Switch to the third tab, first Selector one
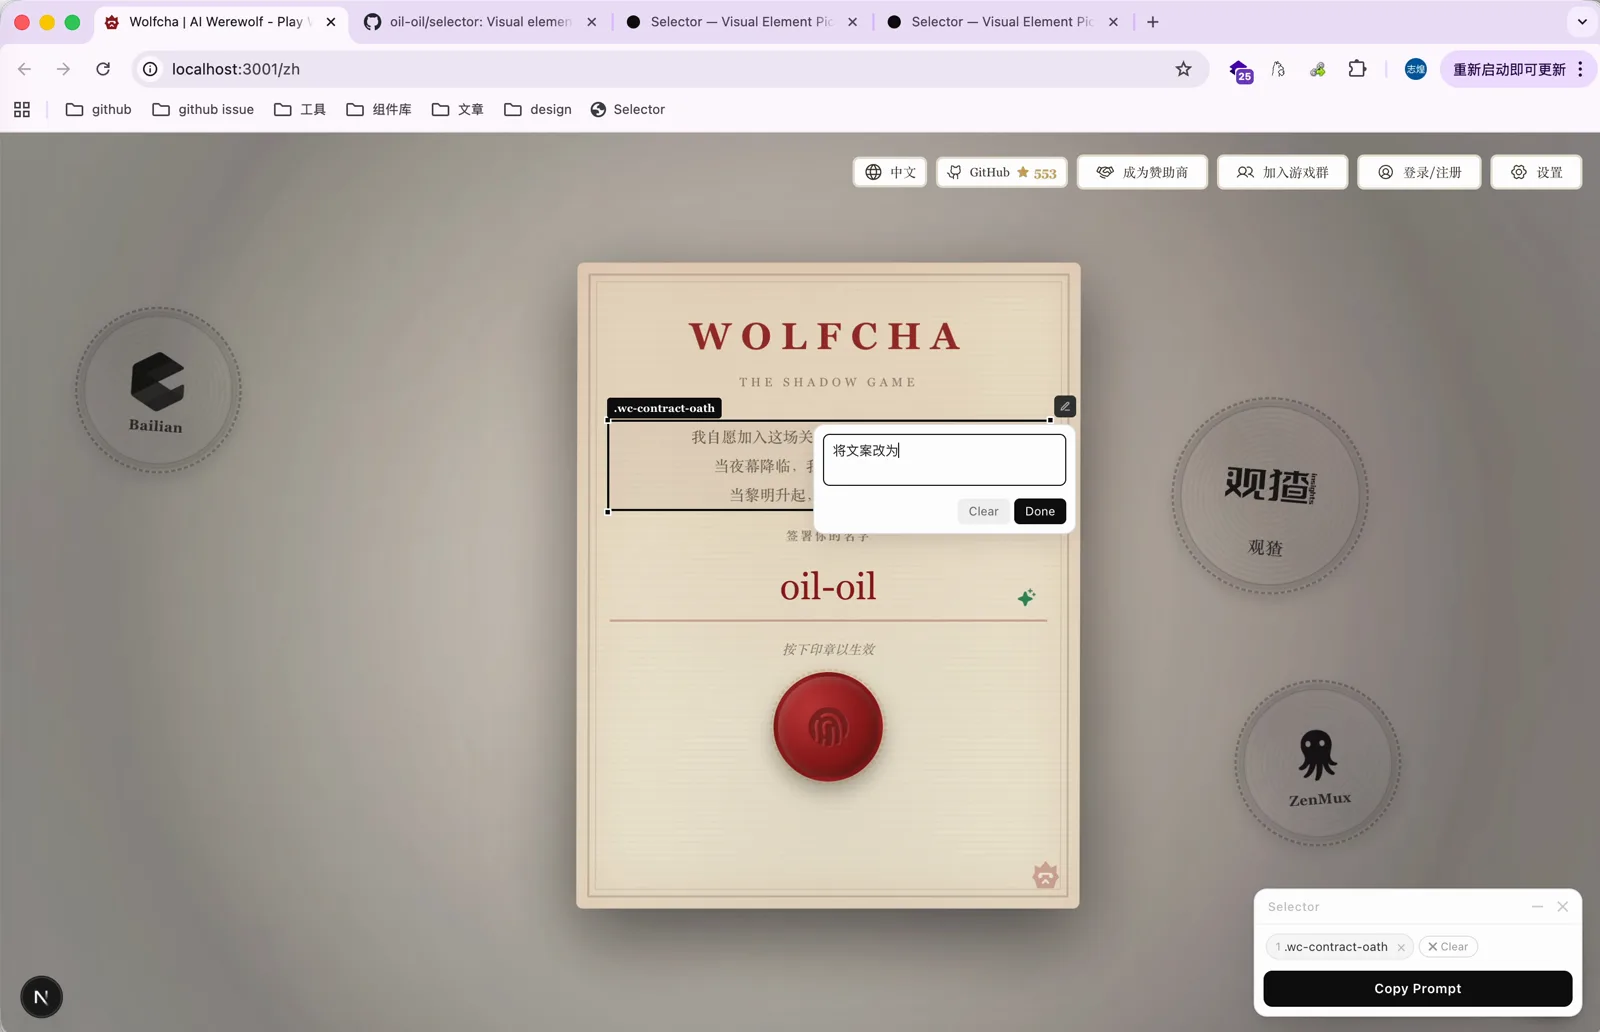 (x=741, y=22)
